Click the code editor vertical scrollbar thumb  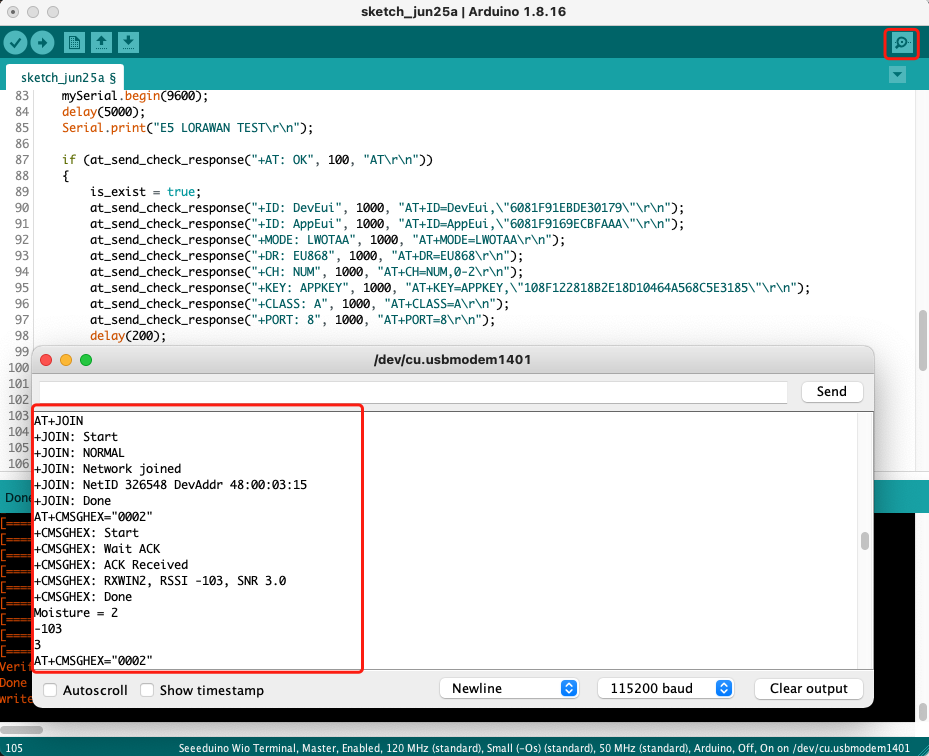pos(922,341)
